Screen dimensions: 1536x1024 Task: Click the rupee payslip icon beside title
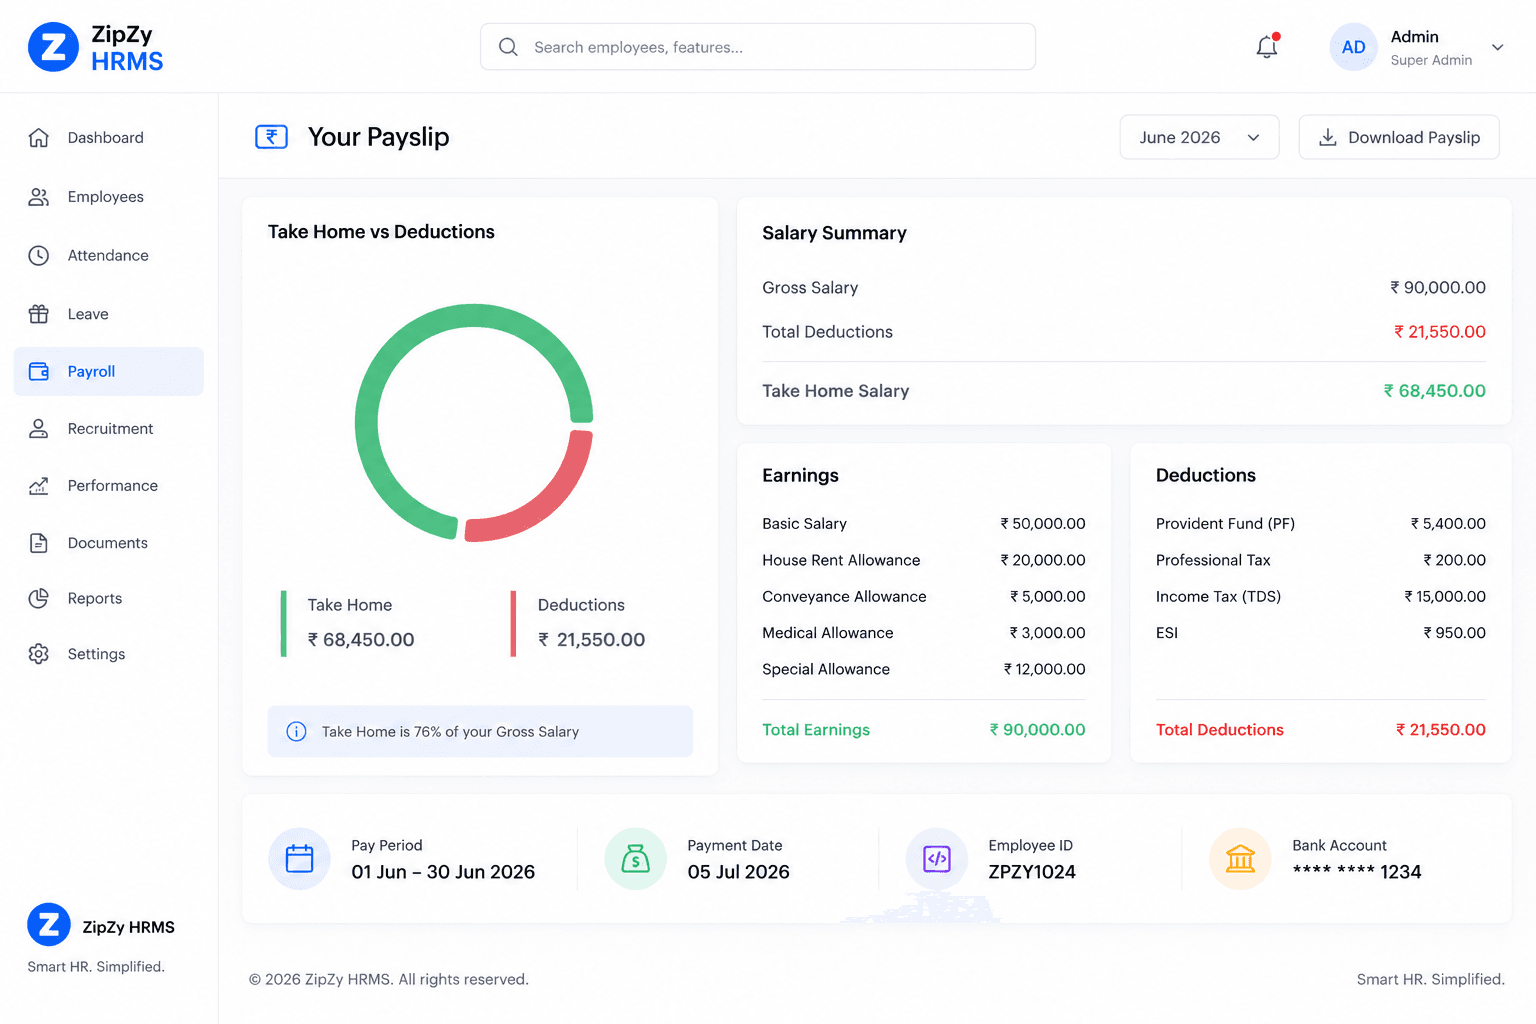[x=271, y=137]
